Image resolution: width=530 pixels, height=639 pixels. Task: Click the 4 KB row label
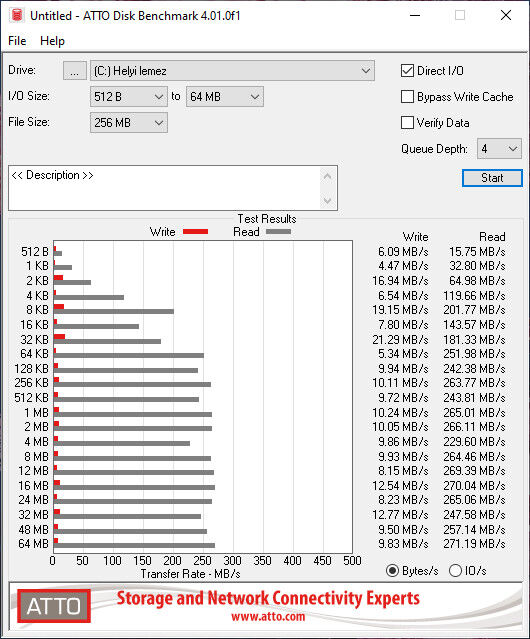37,295
